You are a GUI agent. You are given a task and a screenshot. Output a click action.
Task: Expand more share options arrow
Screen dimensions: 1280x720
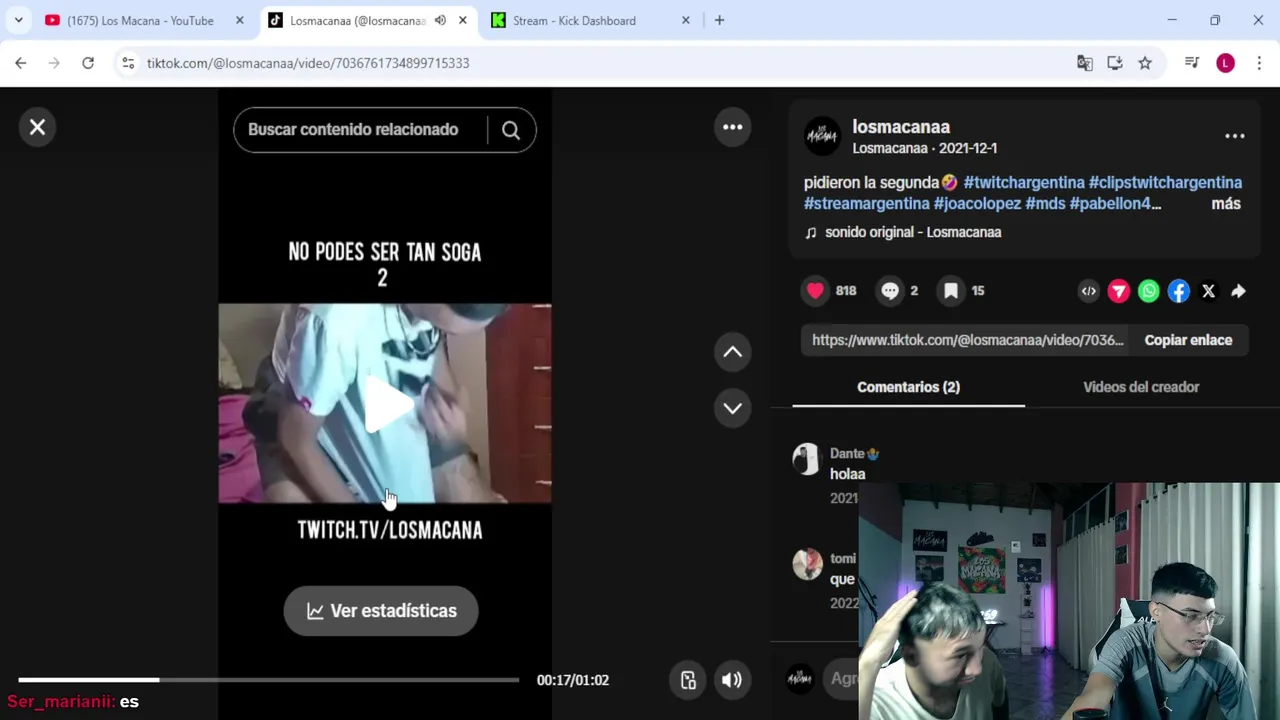click(x=1238, y=291)
